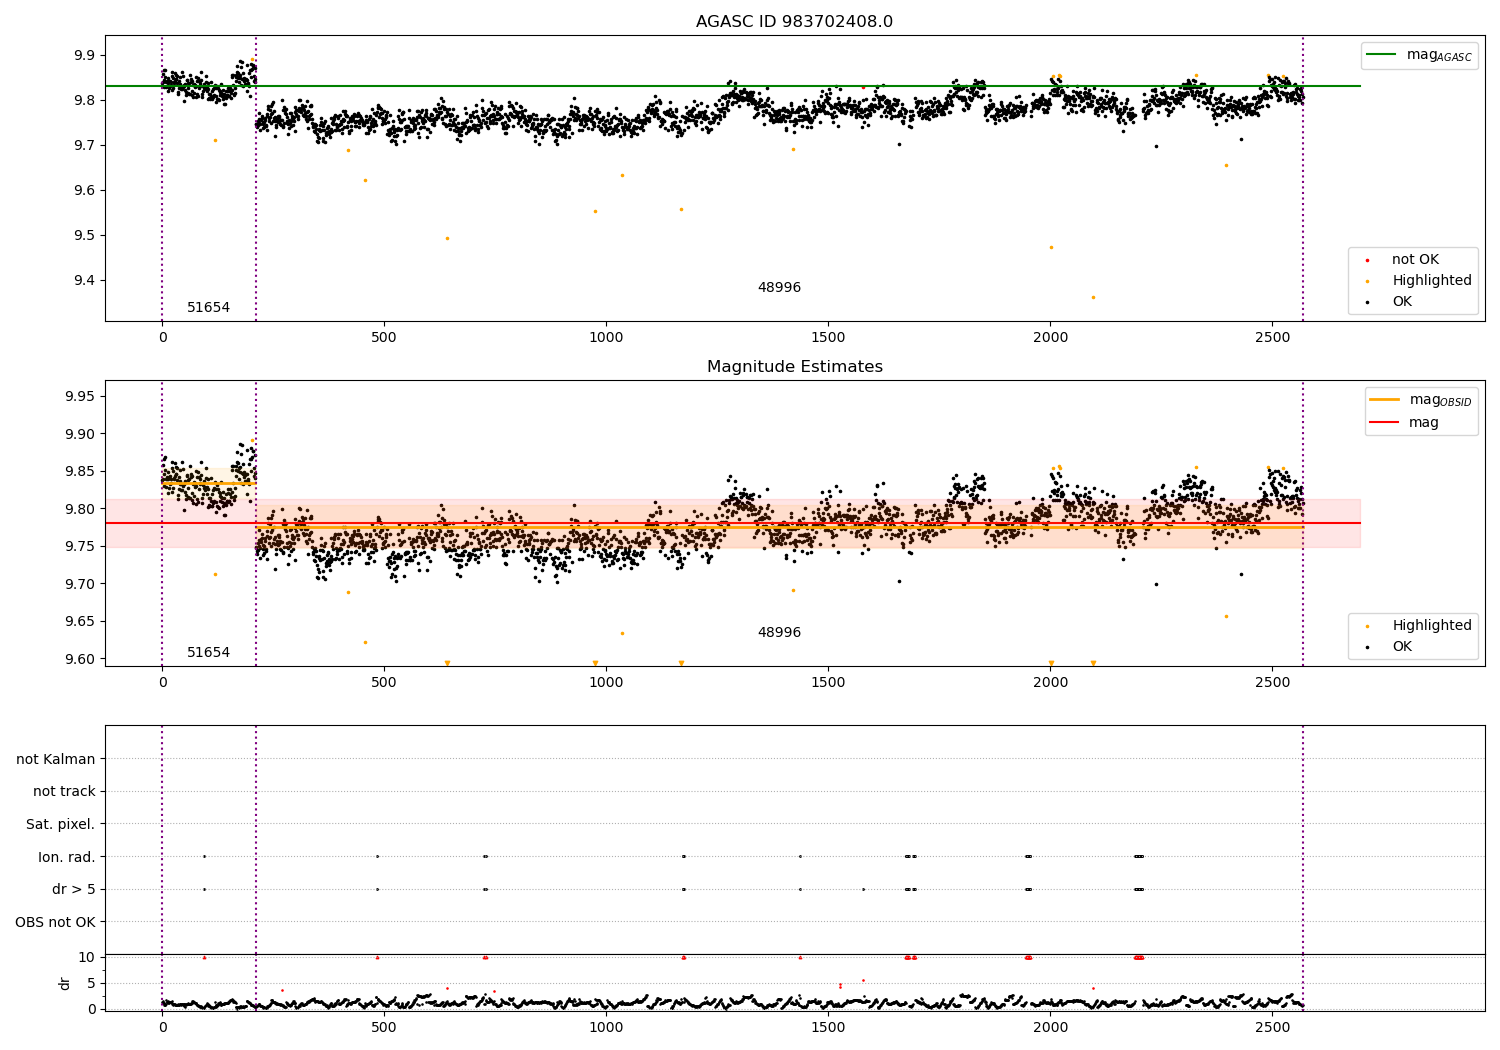Click the 'not track' row label

(x=64, y=791)
